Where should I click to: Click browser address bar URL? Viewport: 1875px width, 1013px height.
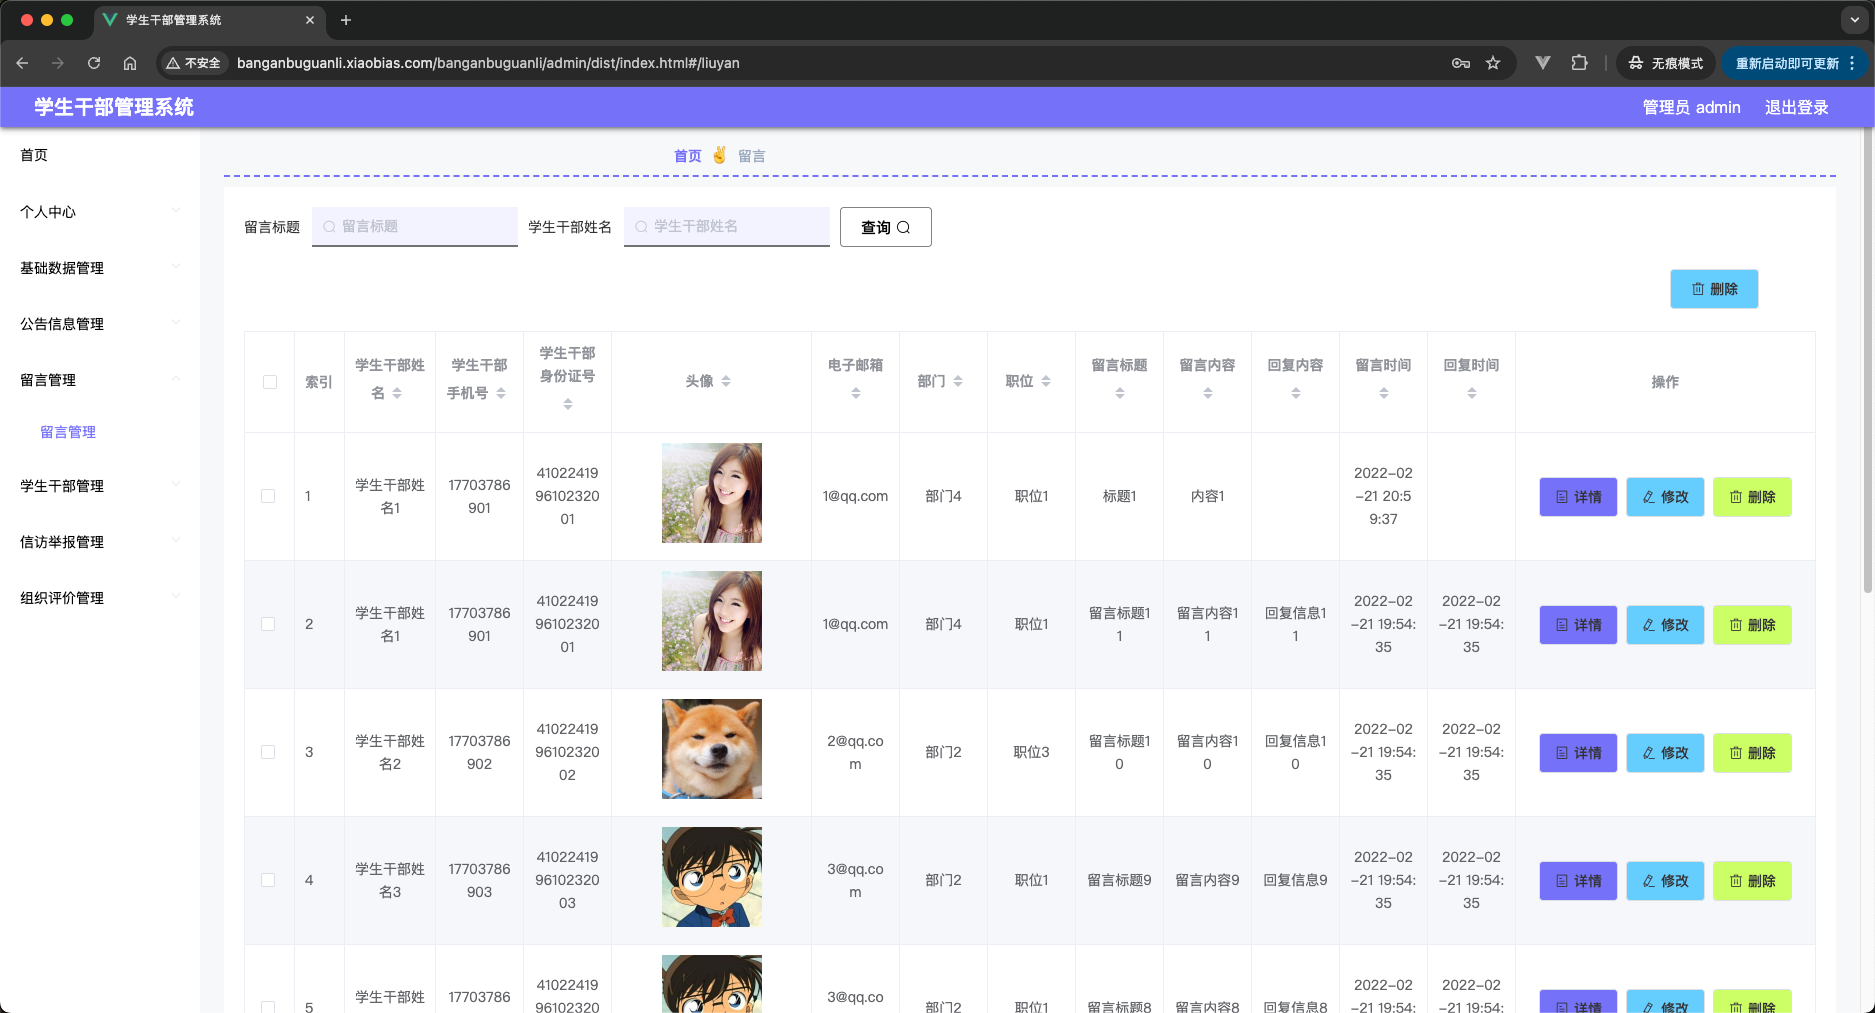pos(488,63)
